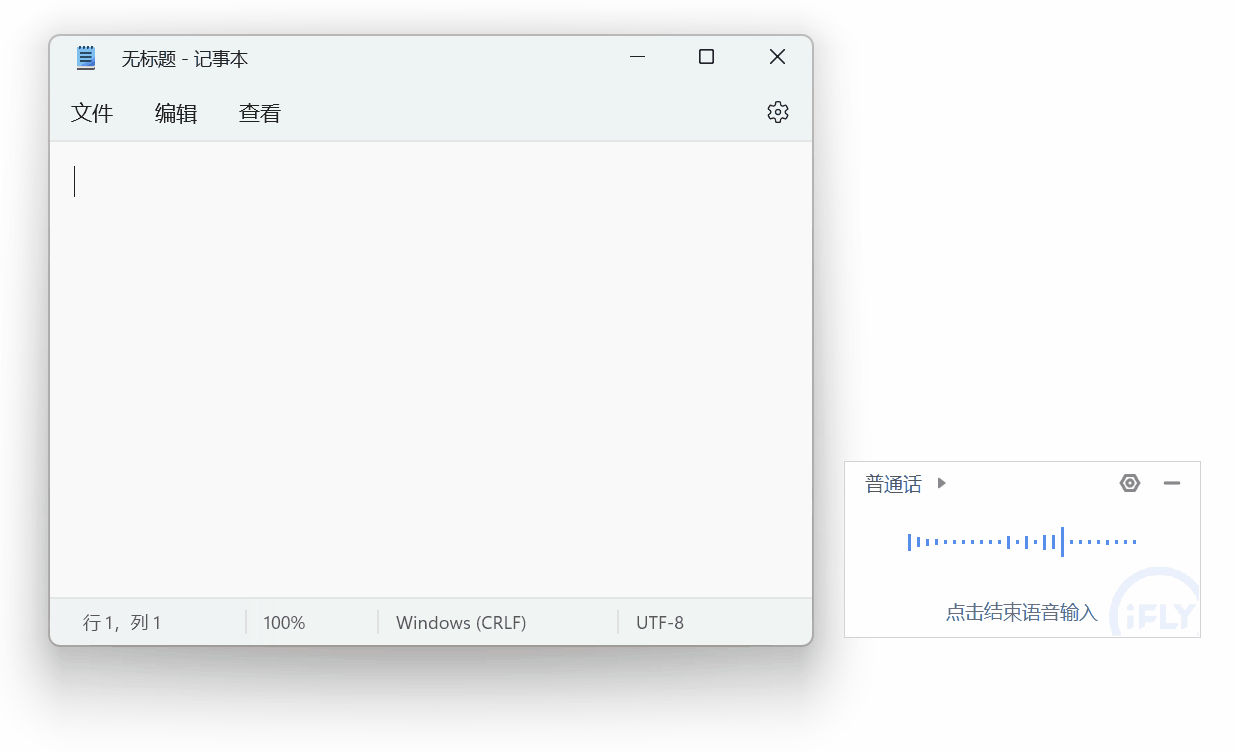Click the 无标题 - 记事本 title text
Image resolution: width=1234 pixels, height=752 pixels.
point(184,59)
